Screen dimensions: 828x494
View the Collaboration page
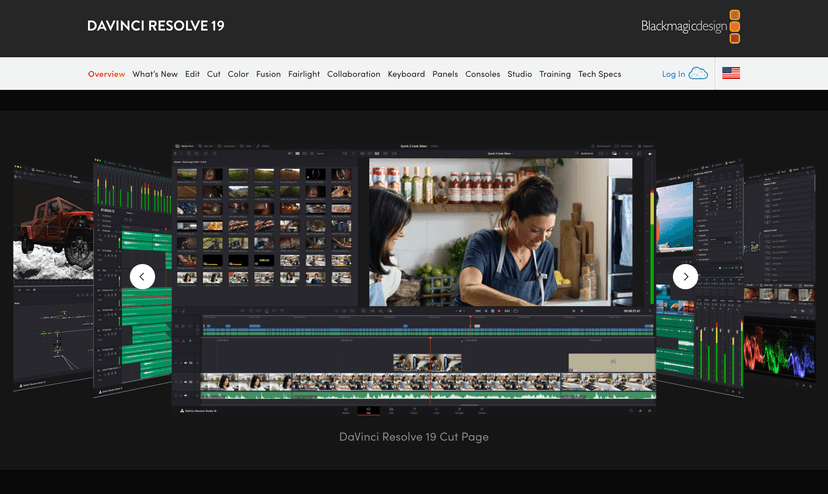tap(353, 74)
